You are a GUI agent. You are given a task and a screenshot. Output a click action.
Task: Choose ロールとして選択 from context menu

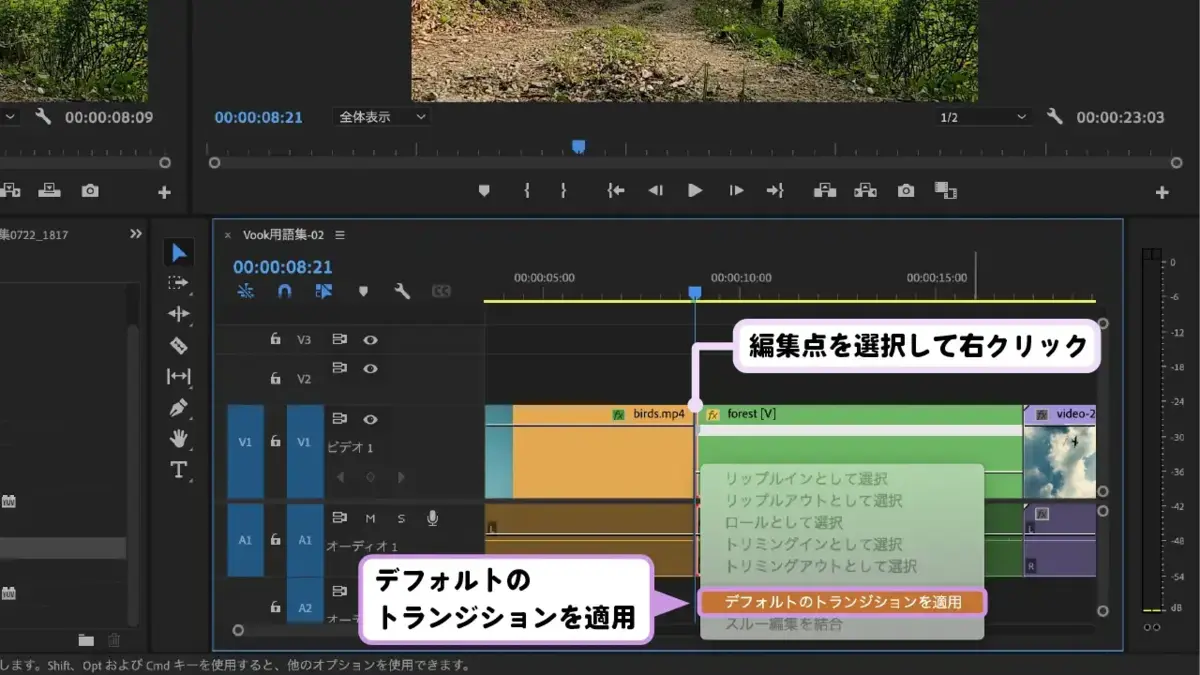784,522
